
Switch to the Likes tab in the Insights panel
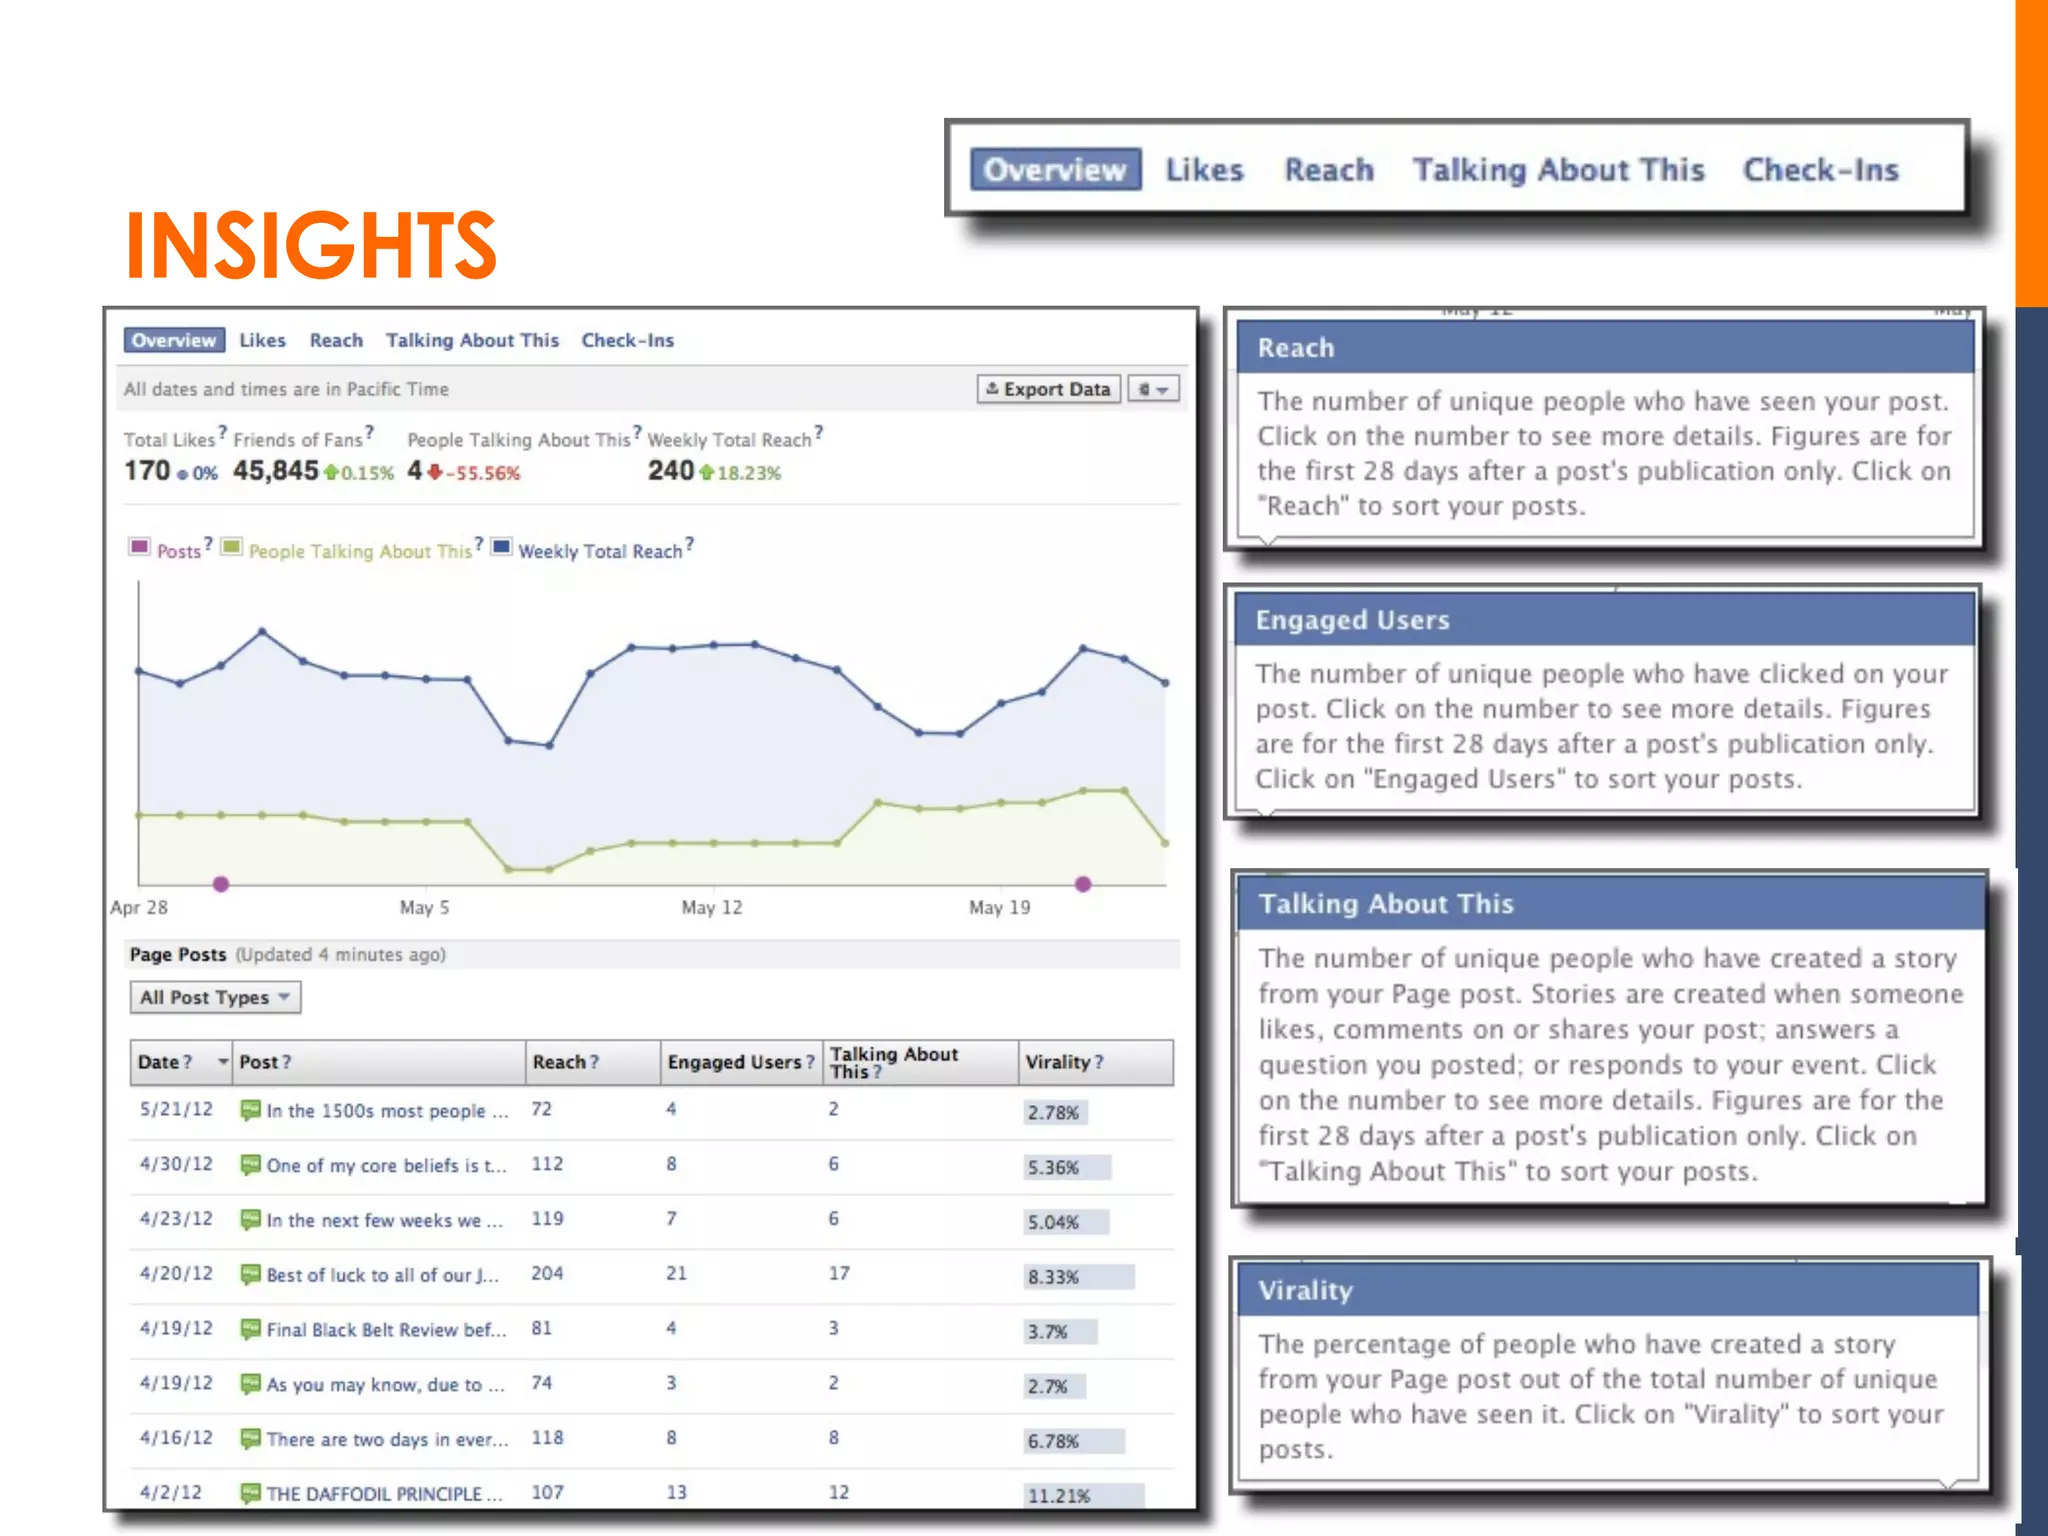coord(262,340)
